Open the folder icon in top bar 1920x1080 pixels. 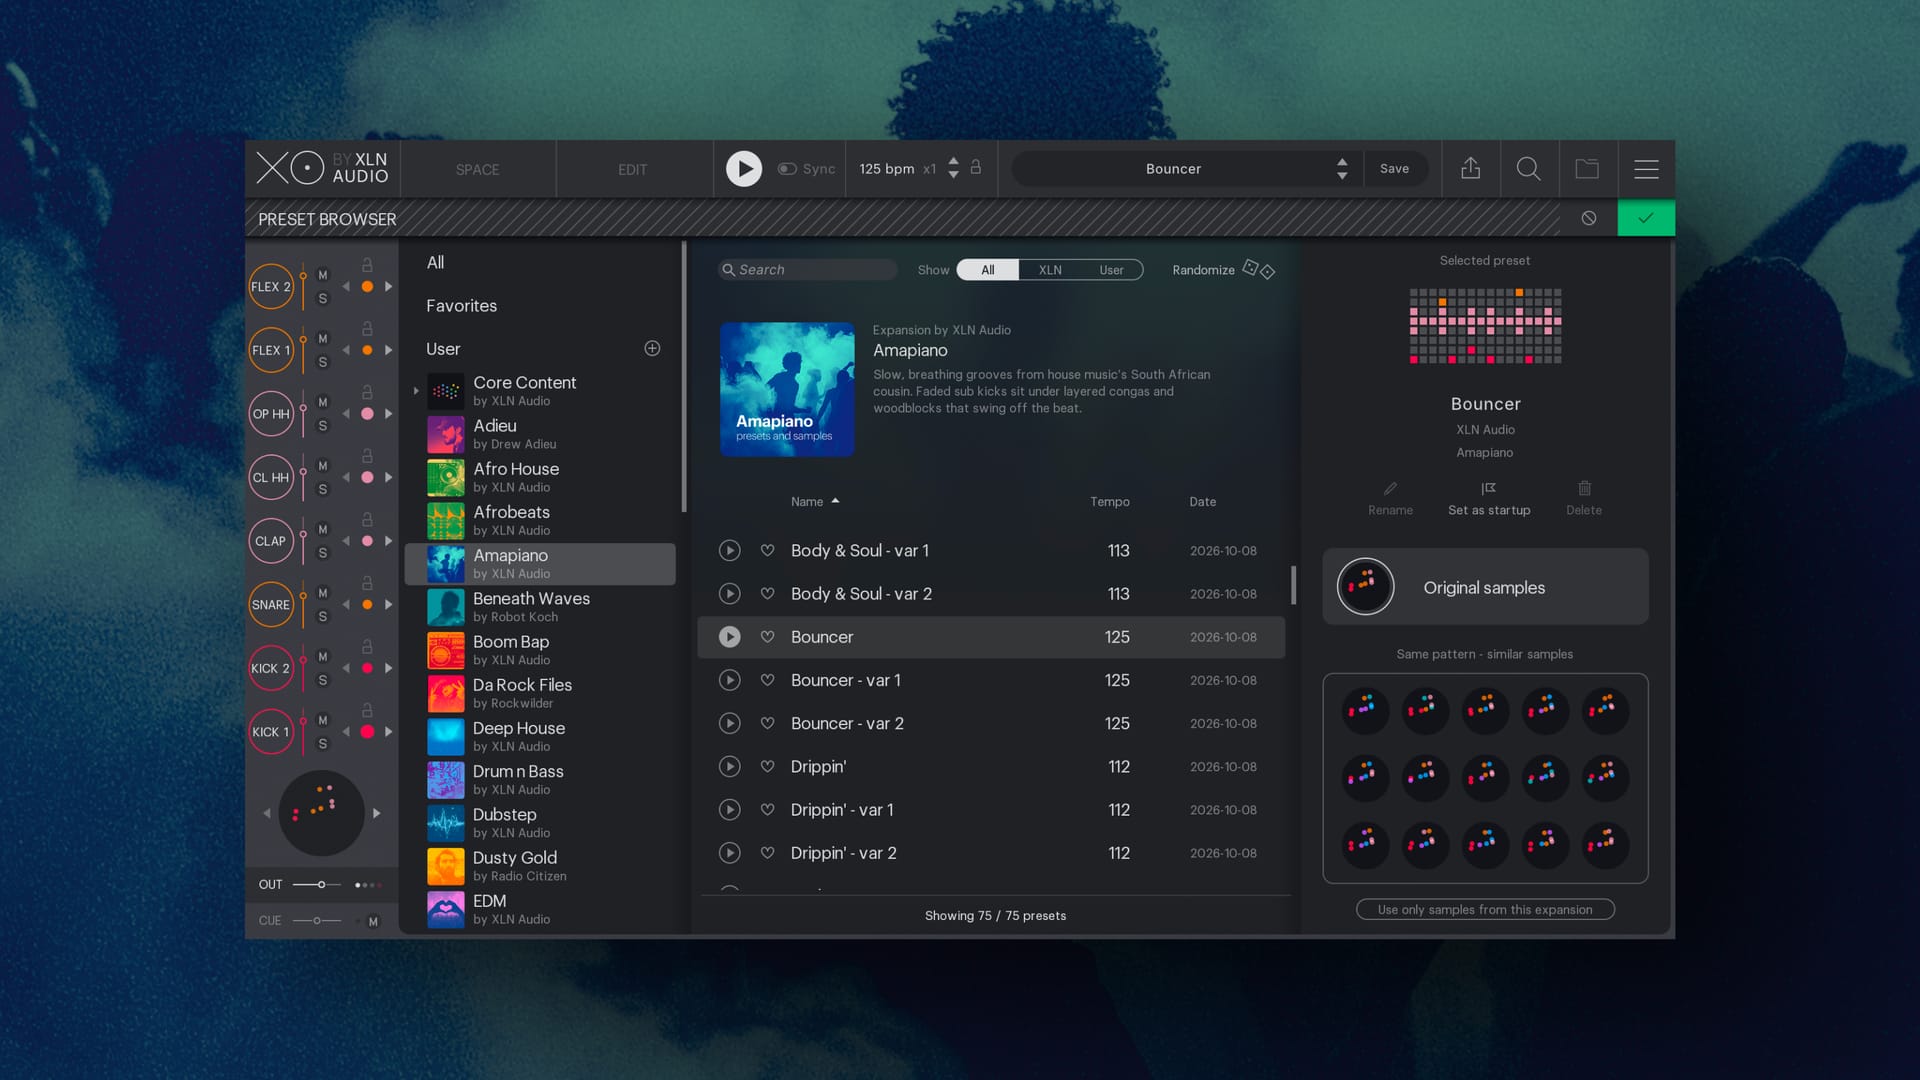coord(1587,169)
